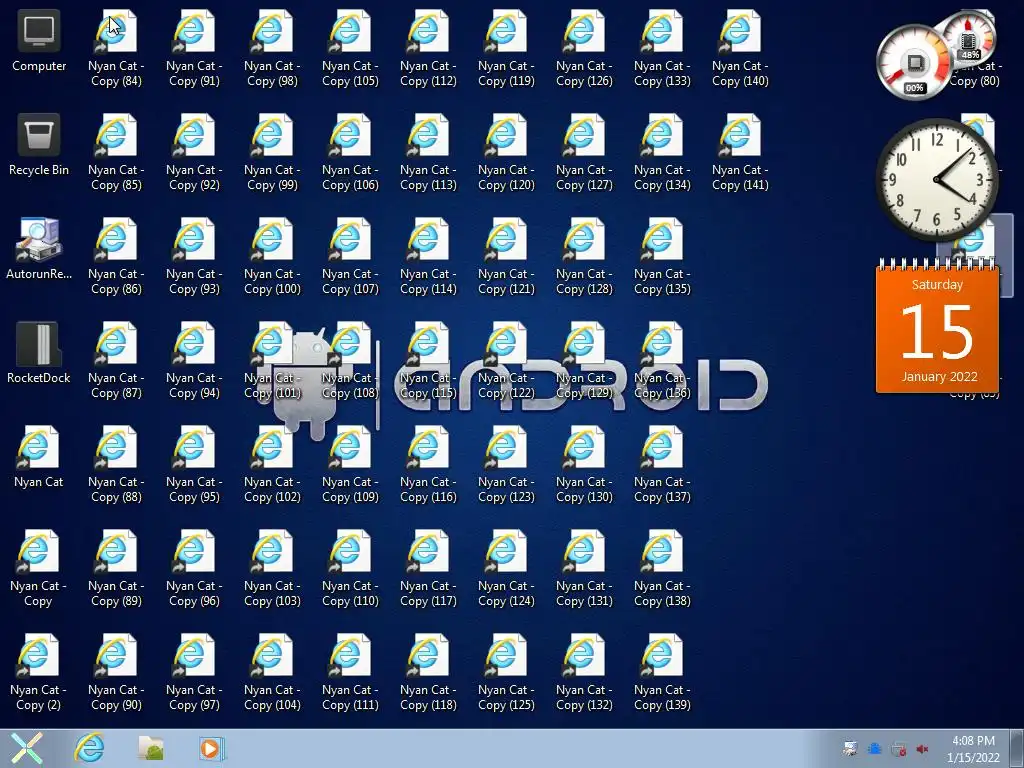Open the Android folder taskbar icon
The width and height of the screenshot is (1024, 768).
click(151, 748)
